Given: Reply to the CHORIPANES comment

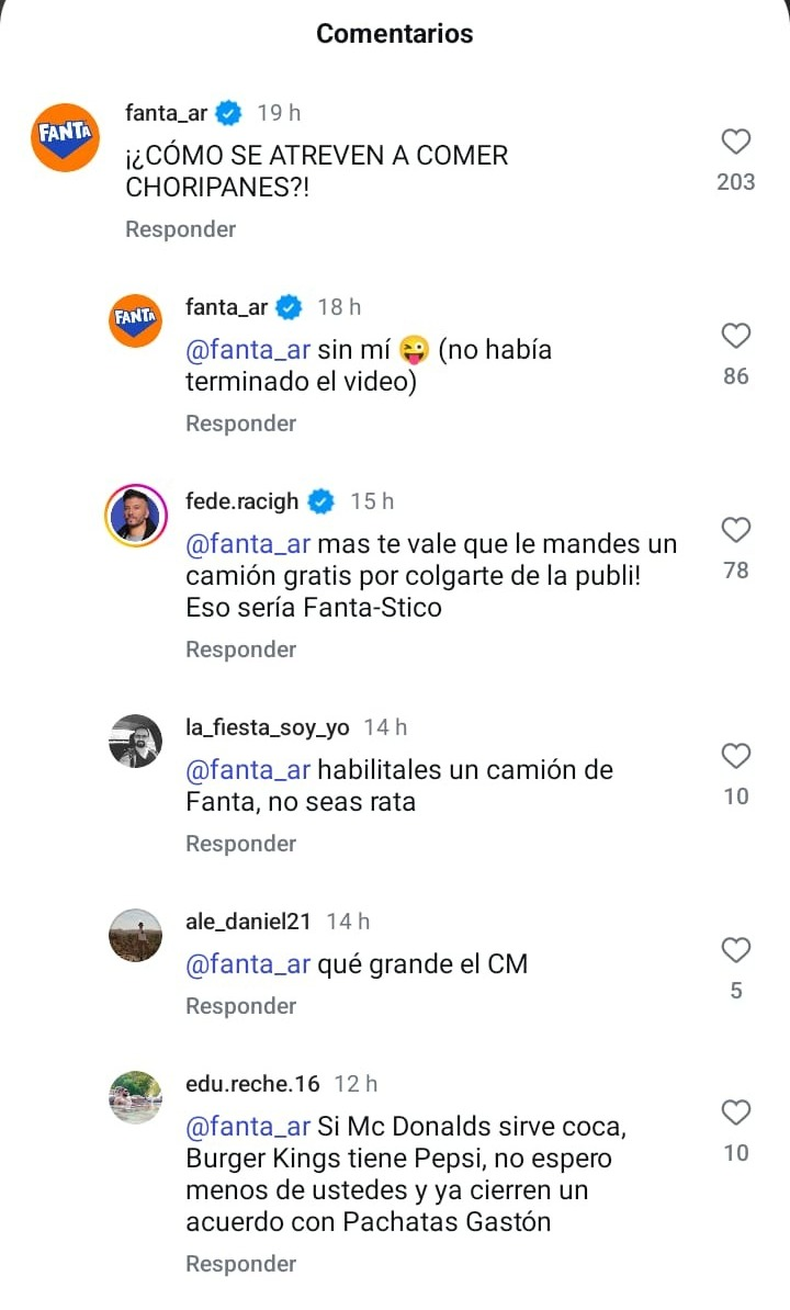Looking at the screenshot, I should pyautogui.click(x=180, y=229).
